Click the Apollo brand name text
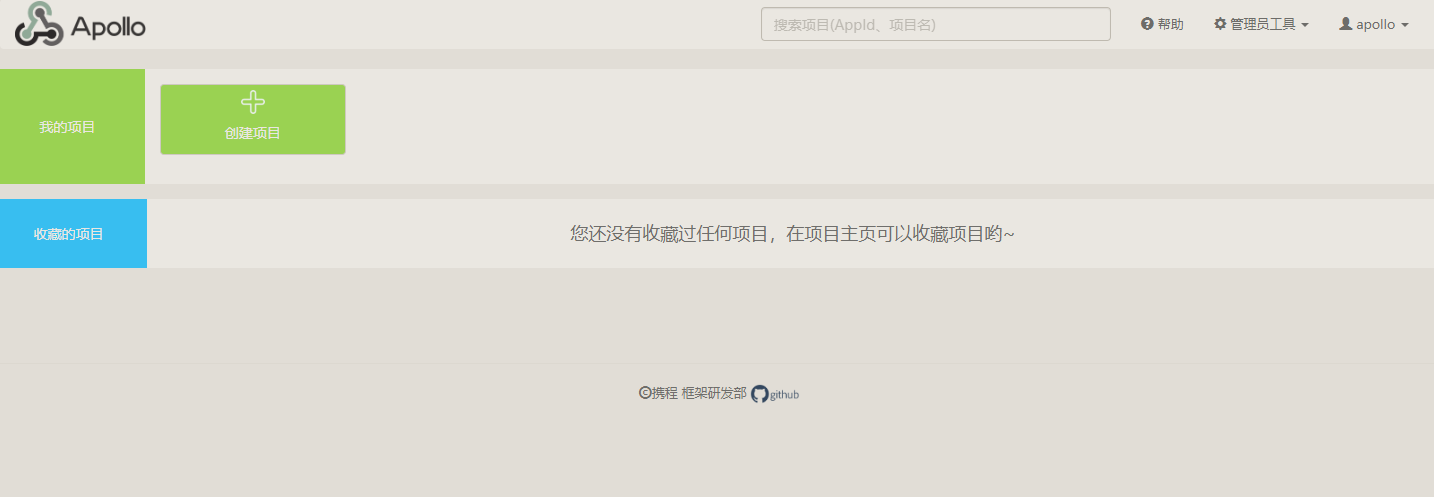Screen dimensions: 1434x497 [x=109, y=26]
